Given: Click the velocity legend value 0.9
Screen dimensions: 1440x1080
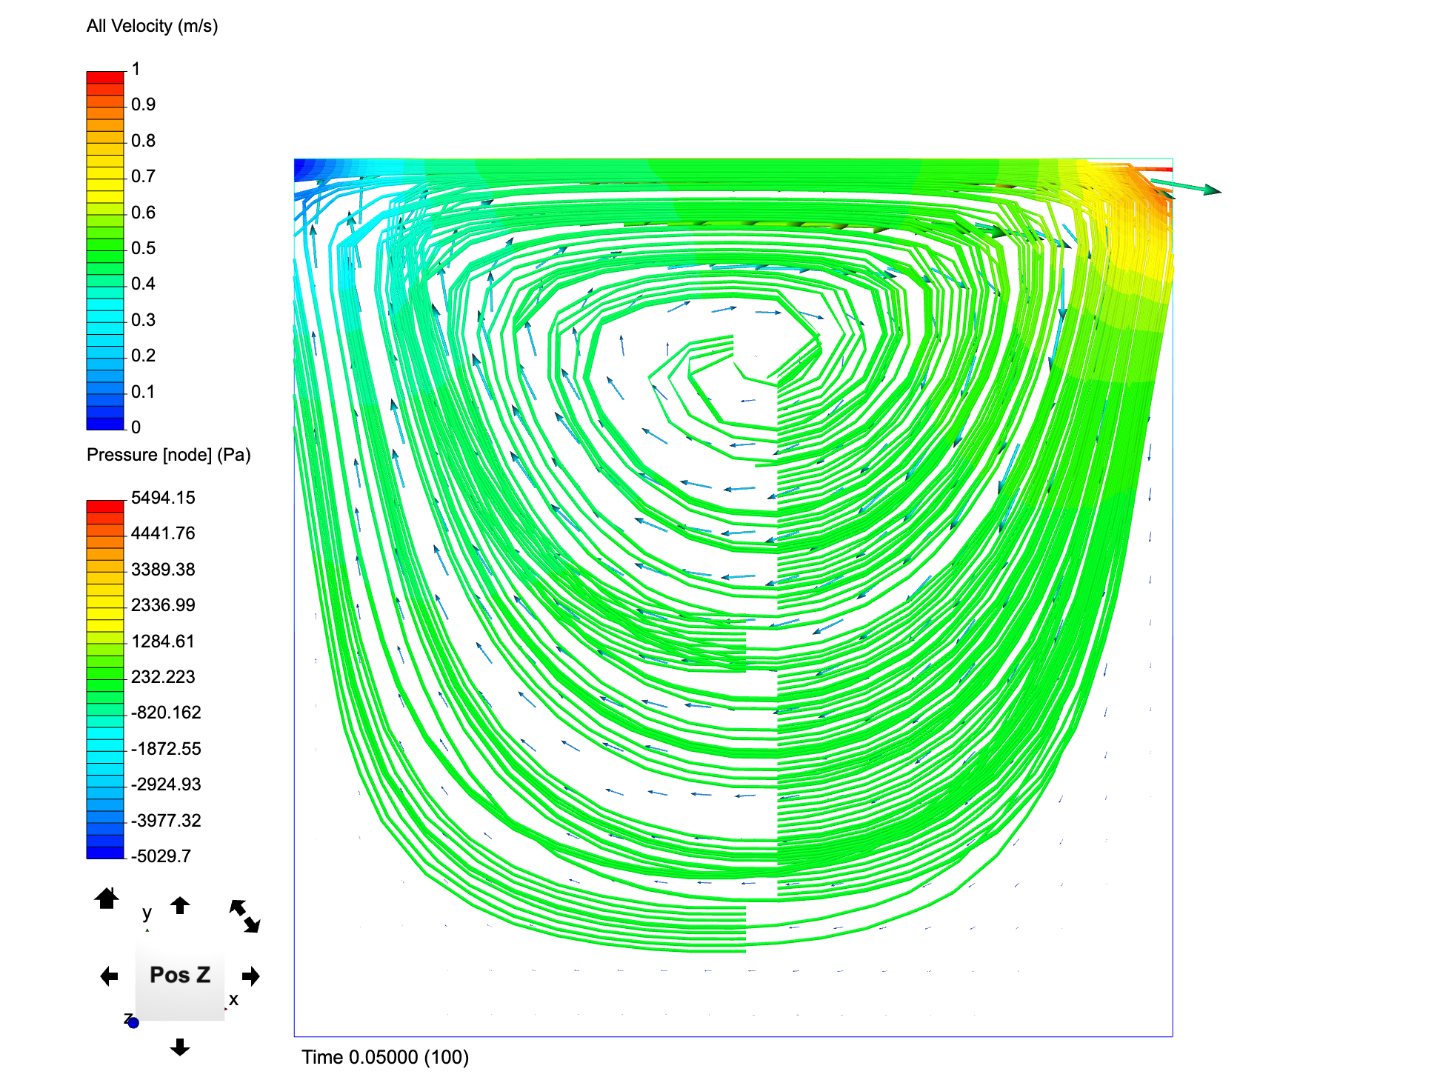Looking at the screenshot, I should 143,104.
